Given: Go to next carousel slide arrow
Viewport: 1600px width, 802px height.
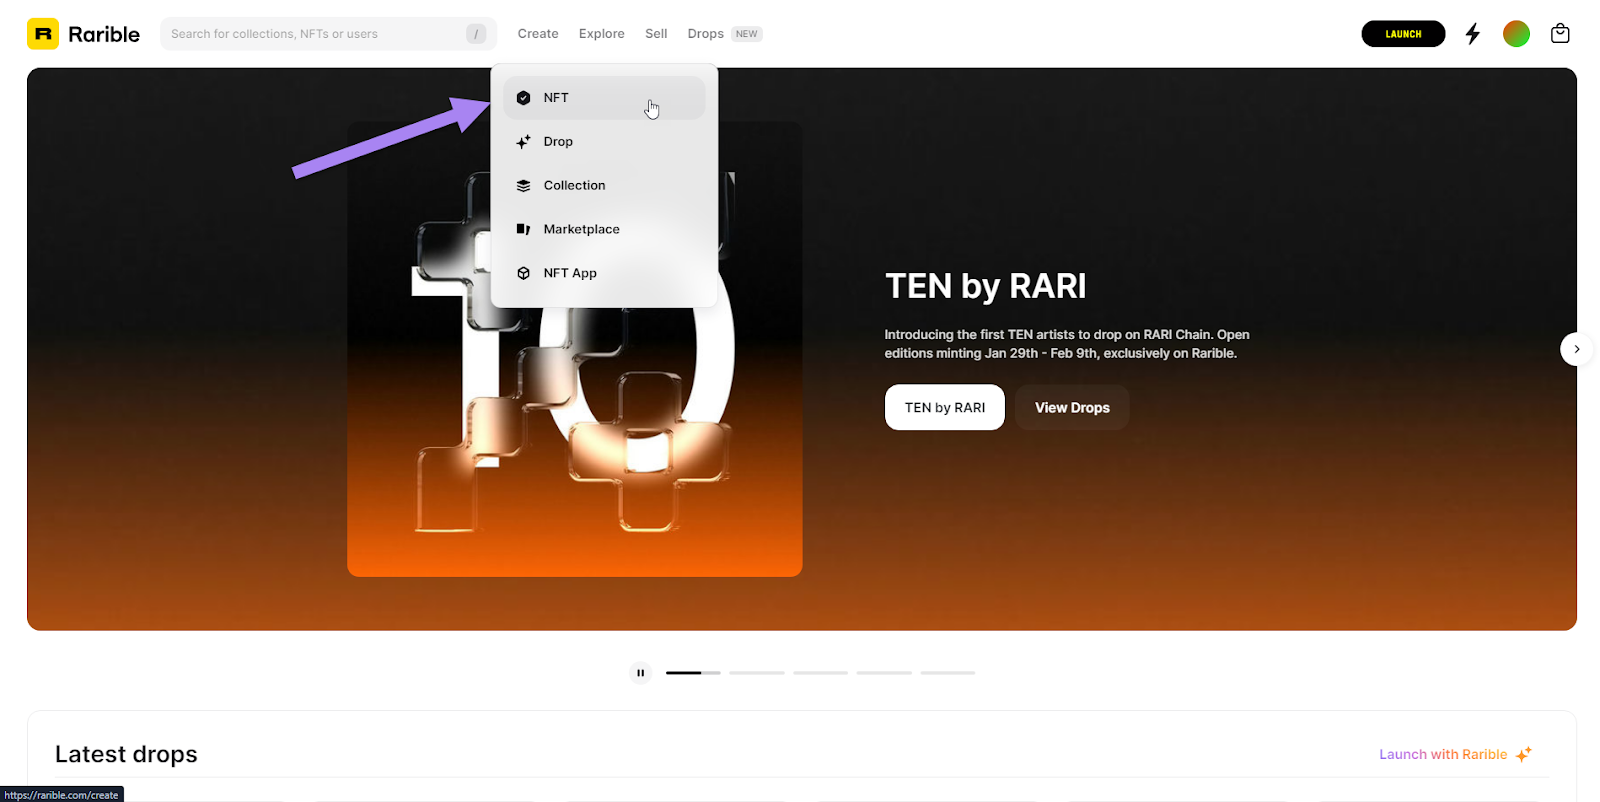Looking at the screenshot, I should click(x=1576, y=349).
